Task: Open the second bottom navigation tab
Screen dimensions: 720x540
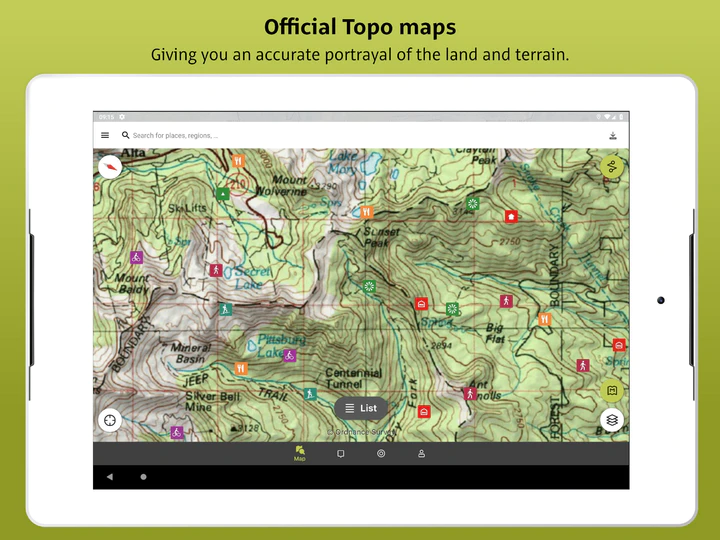Action: tap(340, 454)
